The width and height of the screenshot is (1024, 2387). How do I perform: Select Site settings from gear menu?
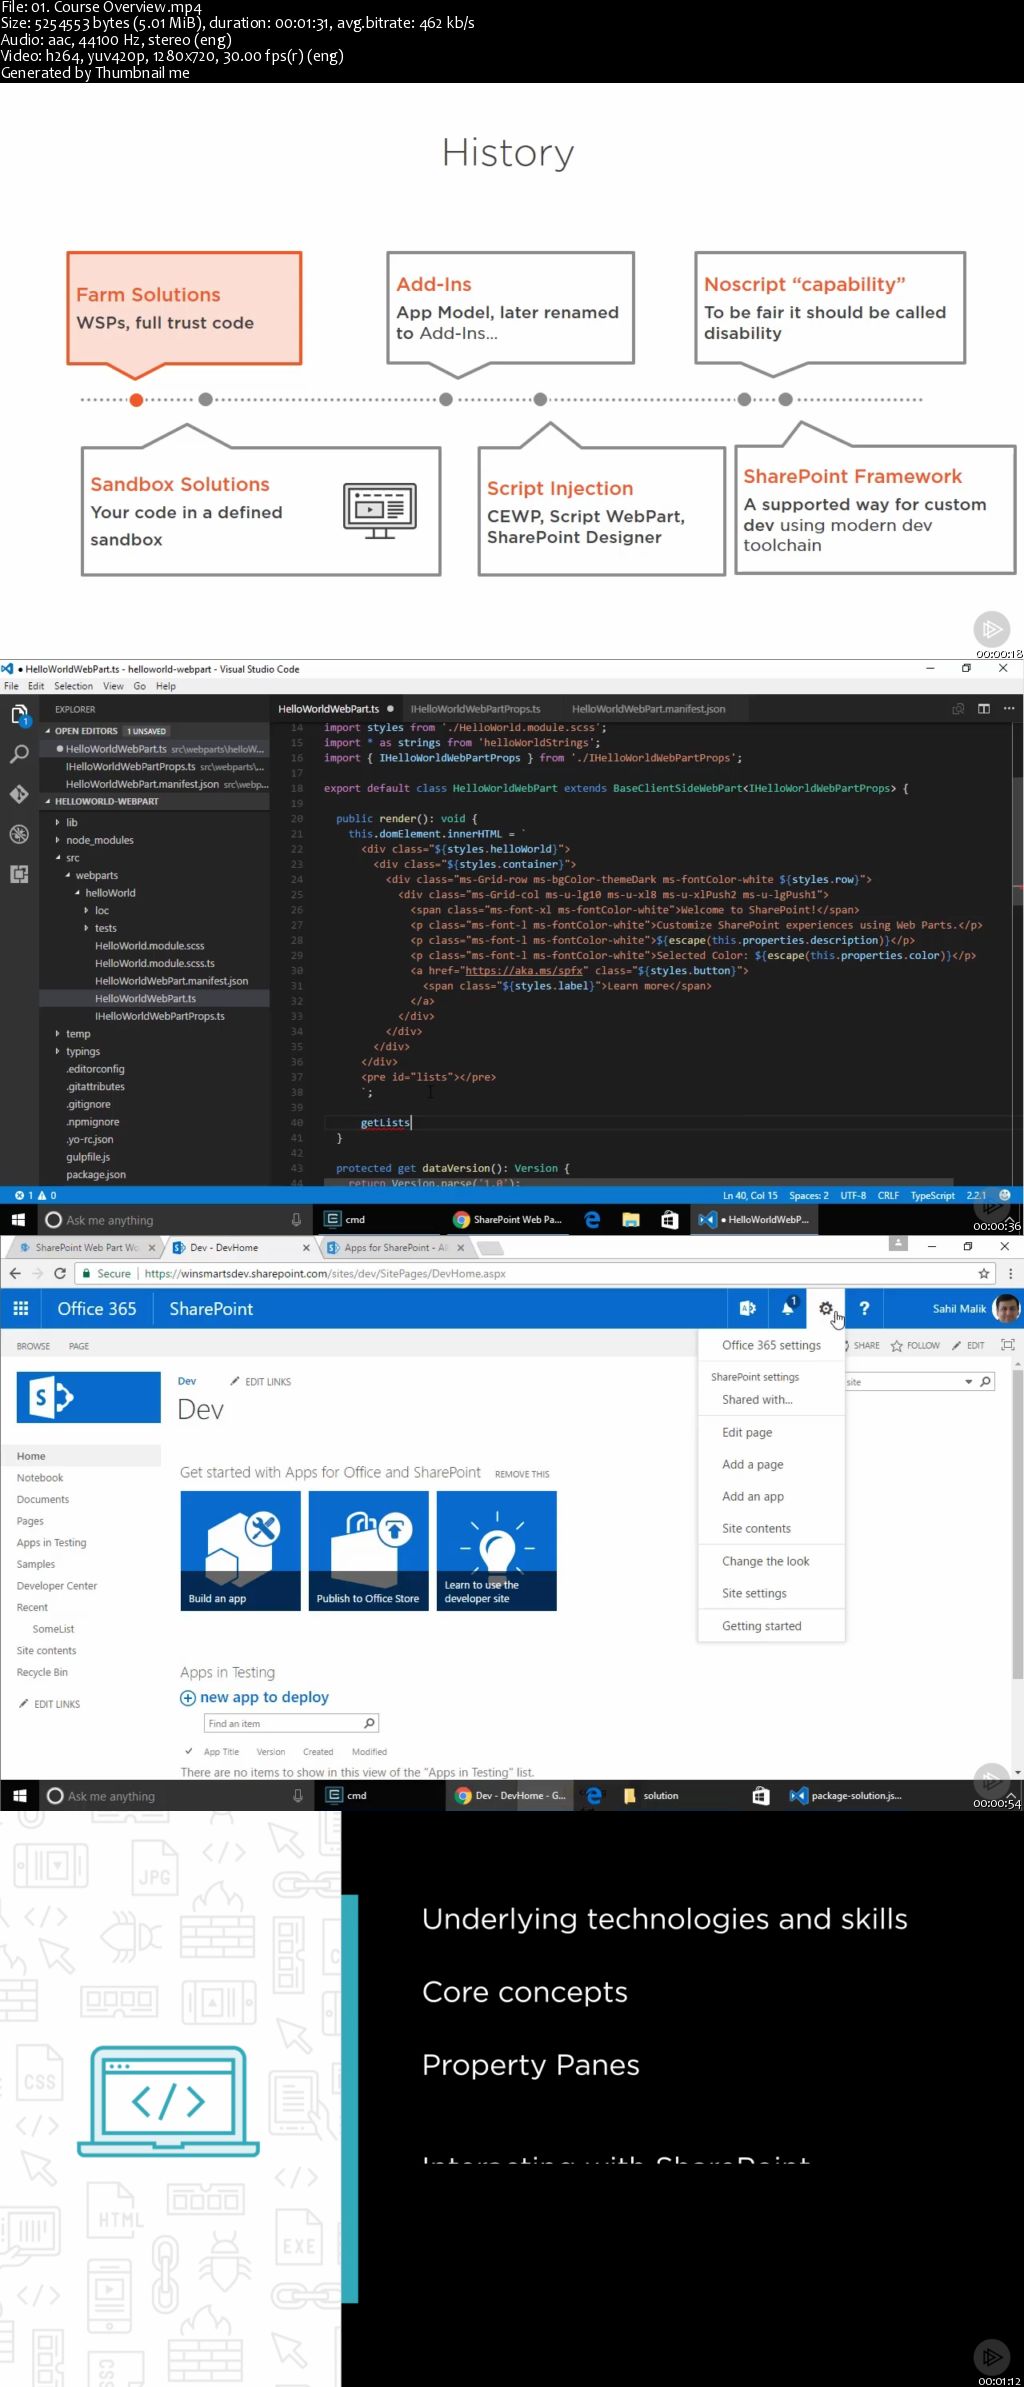(x=754, y=1593)
